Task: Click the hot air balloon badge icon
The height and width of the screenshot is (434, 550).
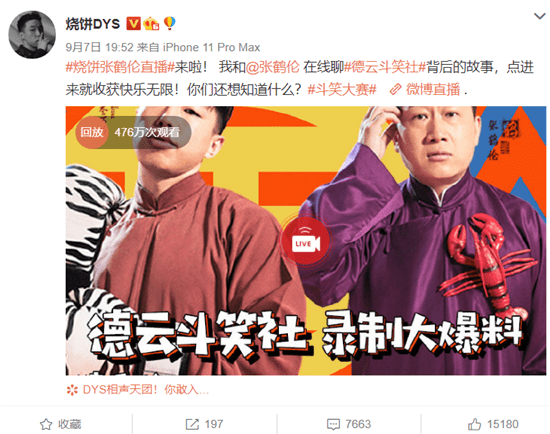Action: [169, 23]
